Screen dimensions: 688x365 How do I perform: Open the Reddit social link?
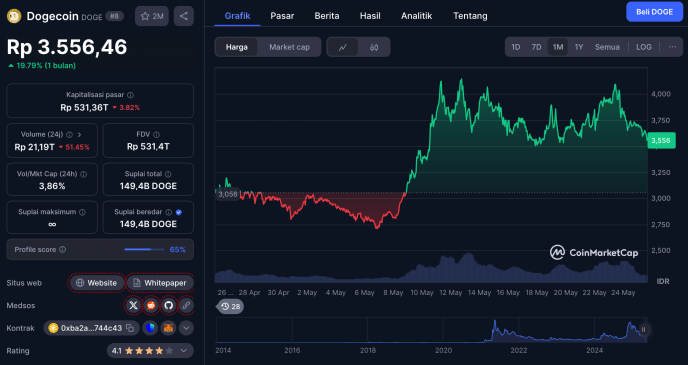point(151,305)
